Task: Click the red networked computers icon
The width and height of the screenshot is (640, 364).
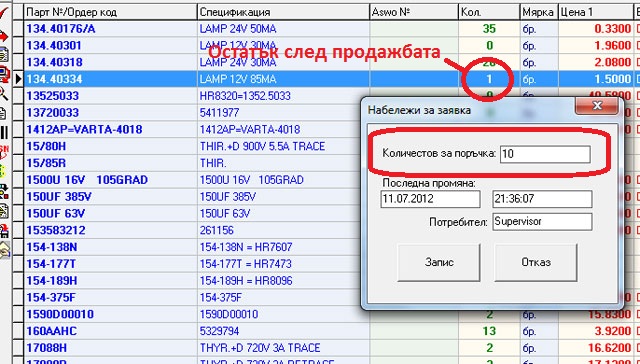Action: 4,74
